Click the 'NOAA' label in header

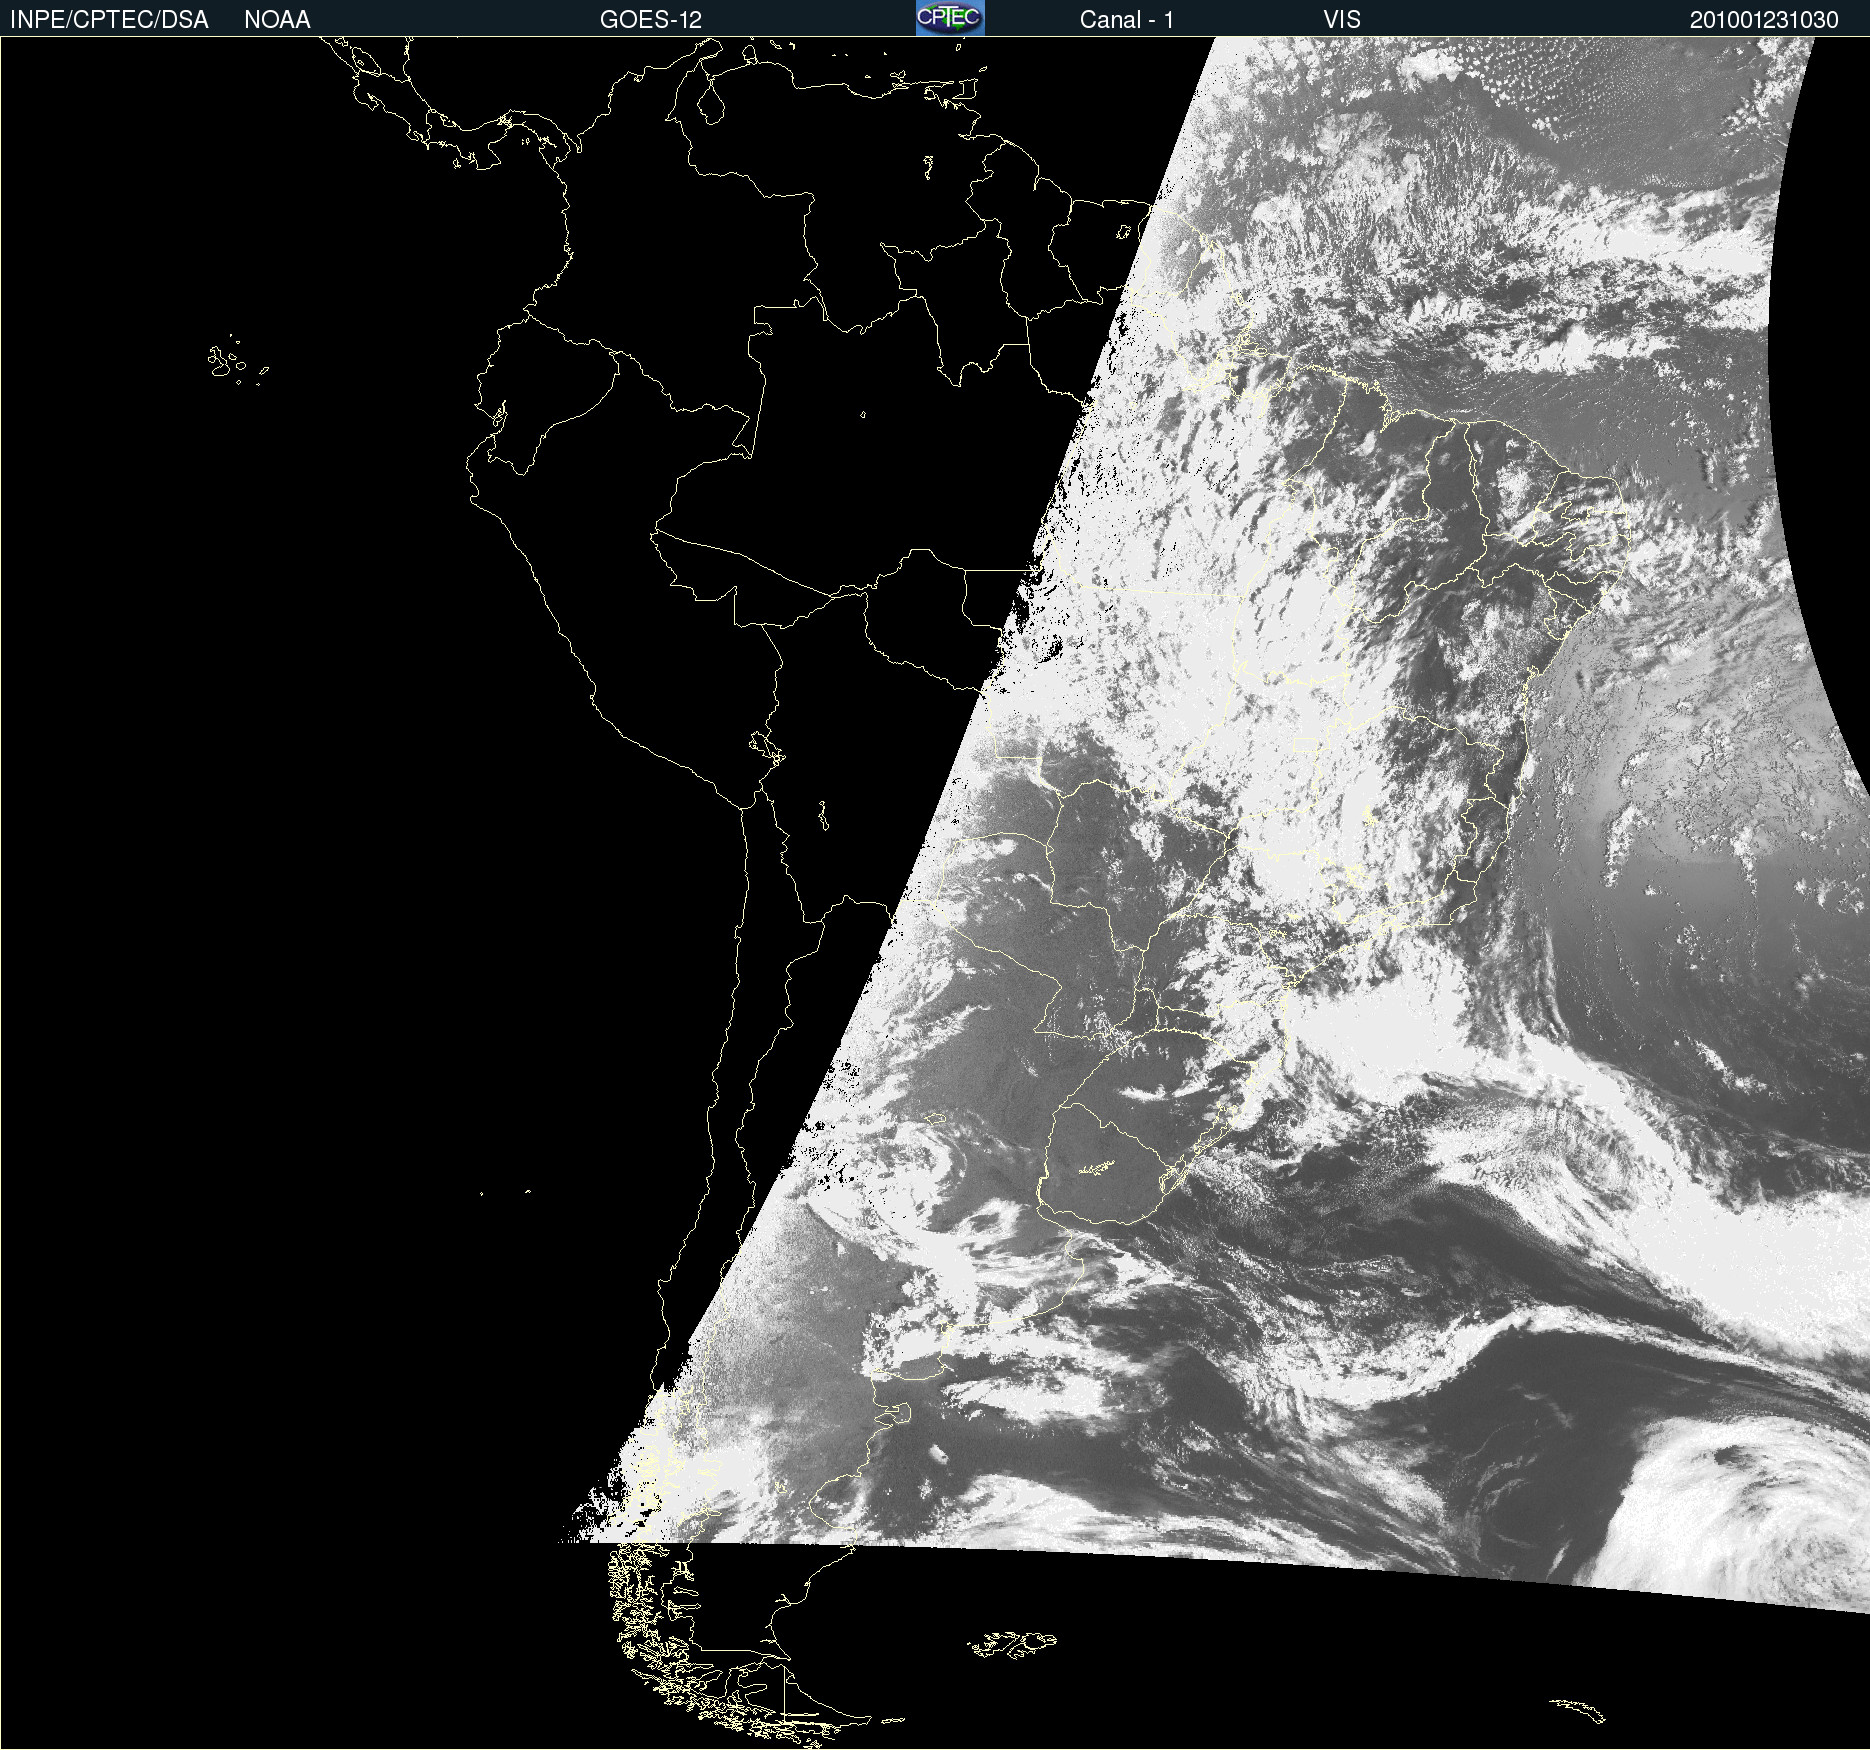click(x=277, y=20)
